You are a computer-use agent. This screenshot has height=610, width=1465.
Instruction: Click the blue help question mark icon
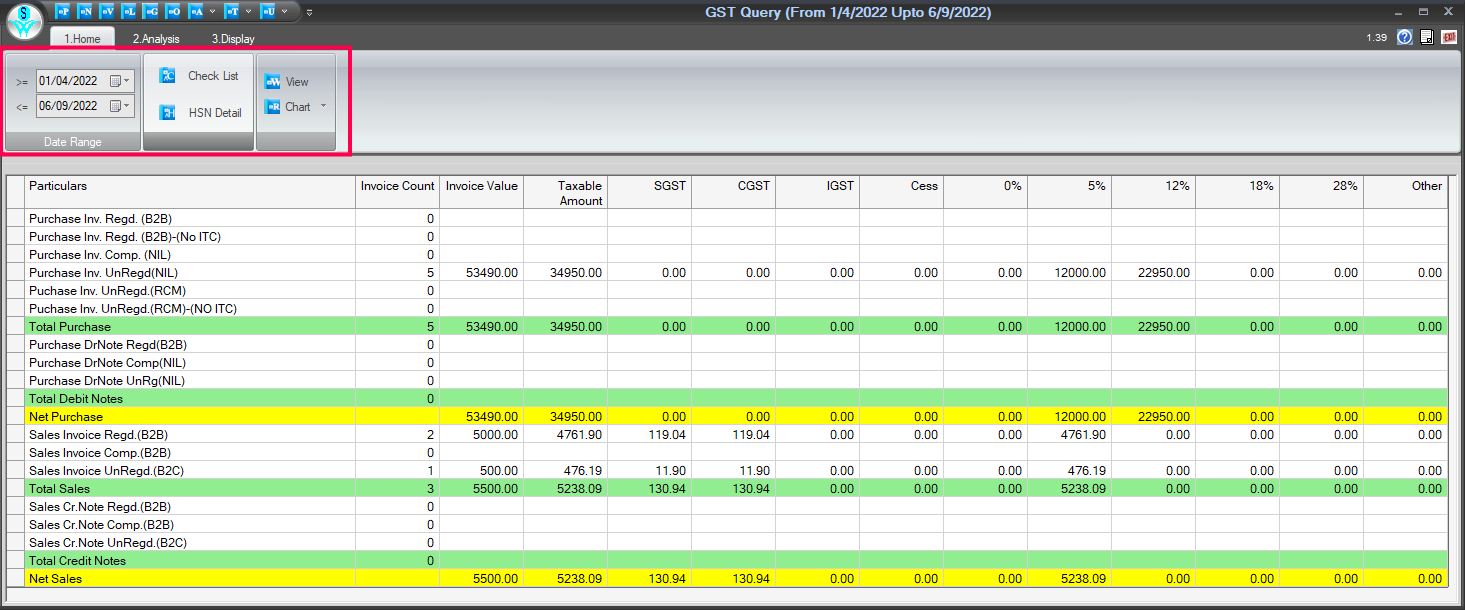pos(1405,37)
